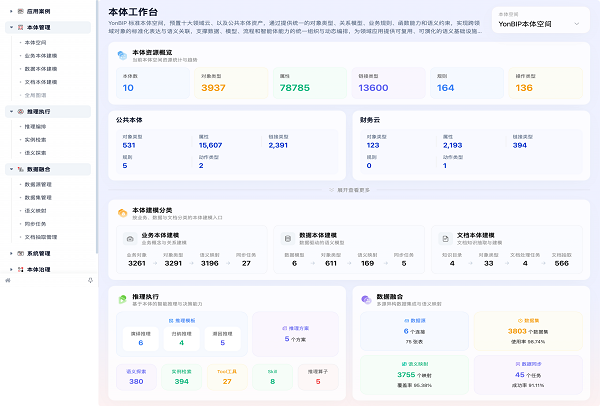Click the Skill 8 tile
Screen dimensions: 600x406
point(272,377)
